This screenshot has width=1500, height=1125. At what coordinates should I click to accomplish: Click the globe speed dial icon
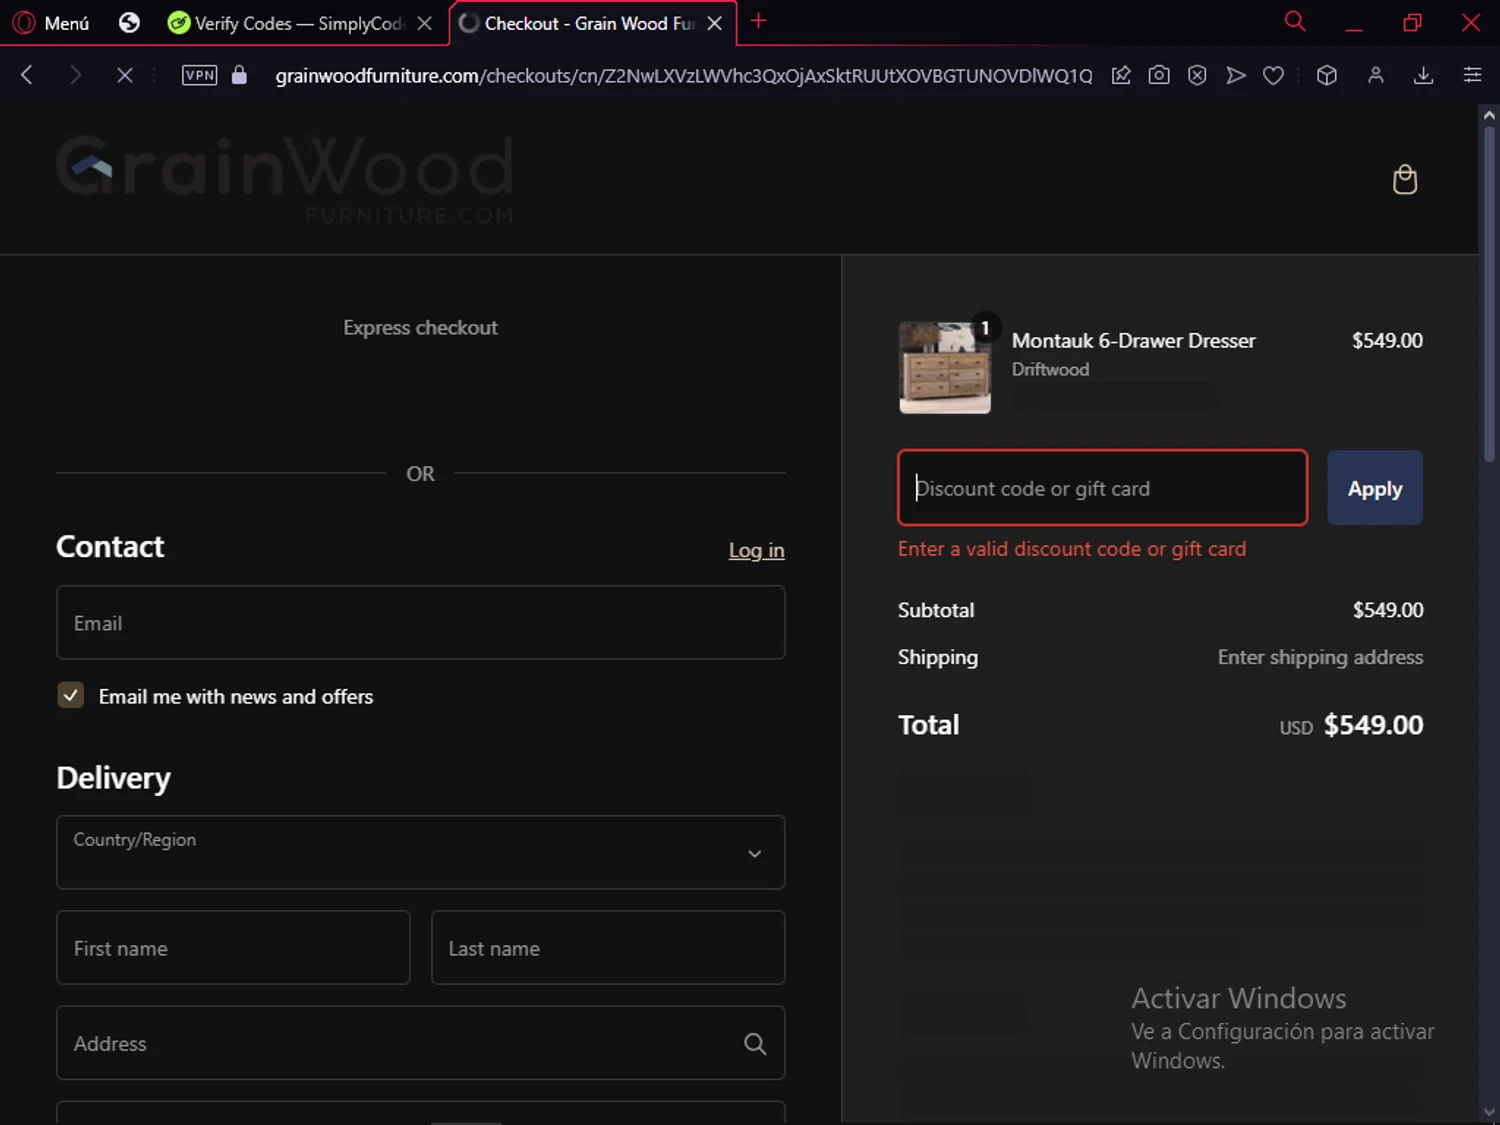tap(129, 22)
